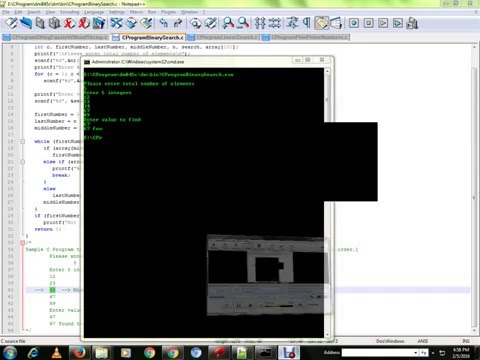Open the Edit menu
The width and height of the screenshot is (480, 360).
[18, 12]
